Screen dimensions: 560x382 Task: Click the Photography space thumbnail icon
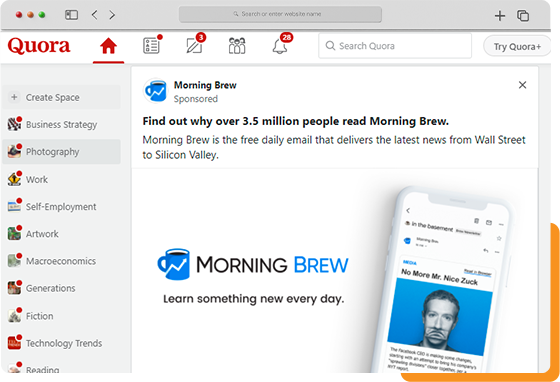(14, 151)
